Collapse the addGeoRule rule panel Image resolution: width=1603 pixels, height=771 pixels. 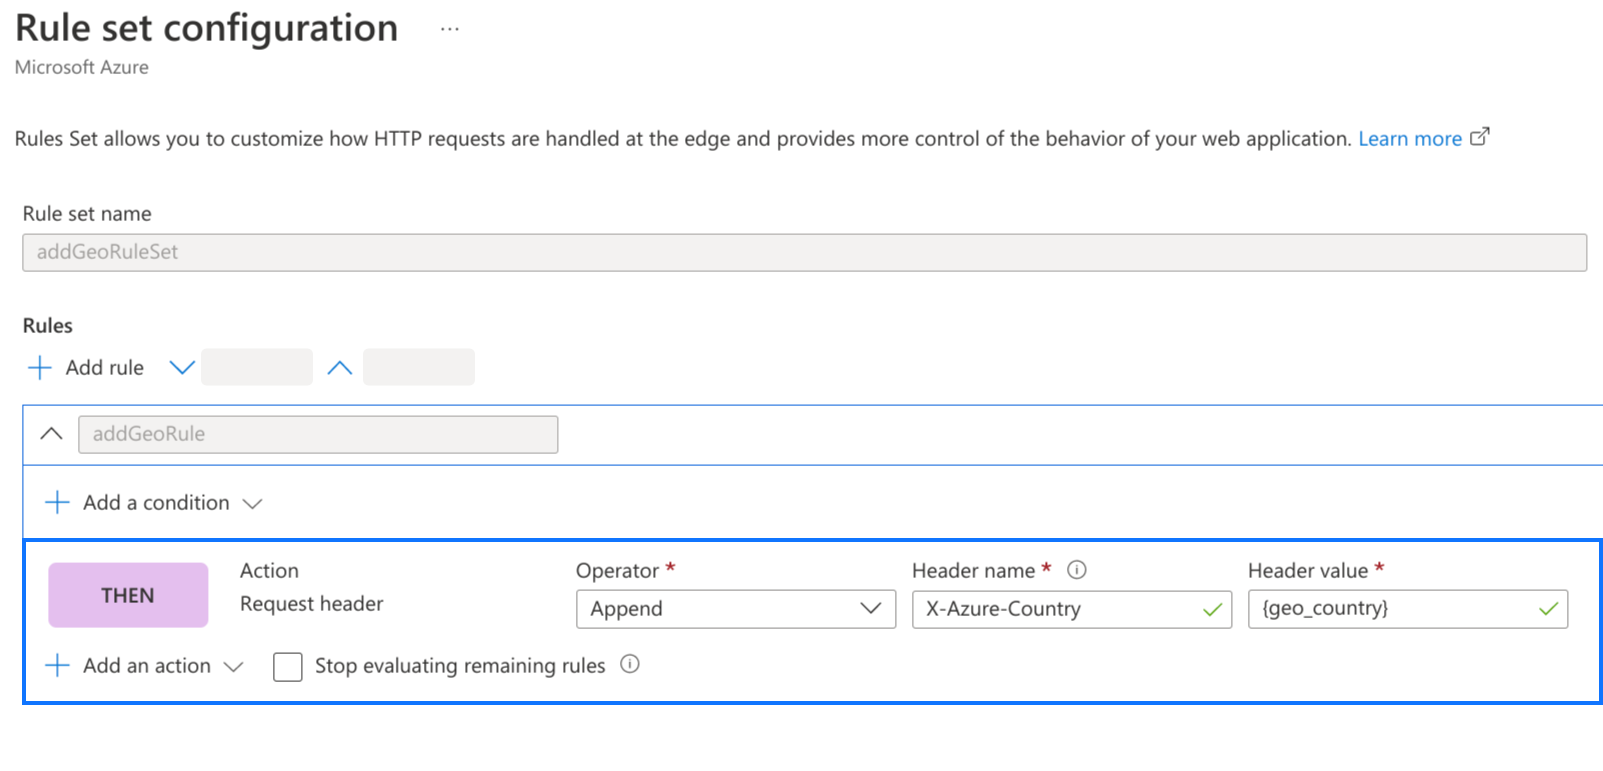[x=51, y=434]
